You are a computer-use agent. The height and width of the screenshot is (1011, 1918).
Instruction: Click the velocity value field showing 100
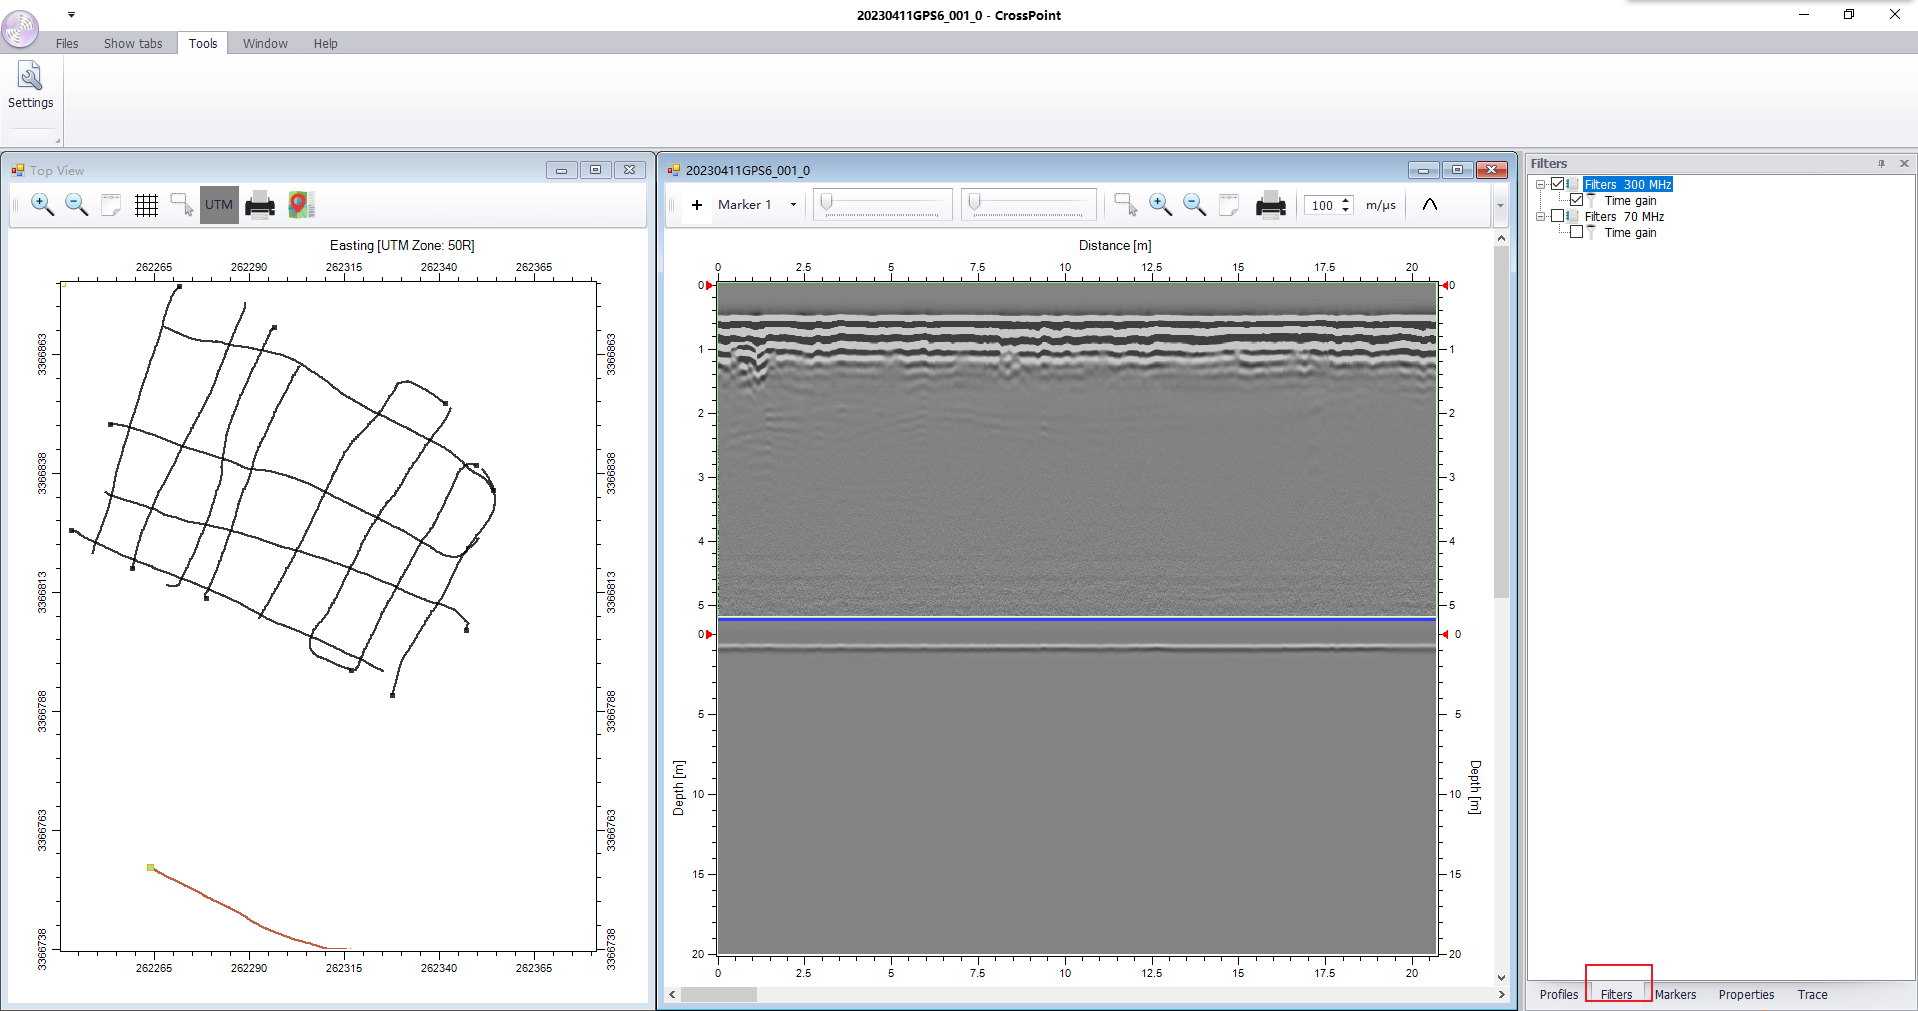(x=1322, y=205)
